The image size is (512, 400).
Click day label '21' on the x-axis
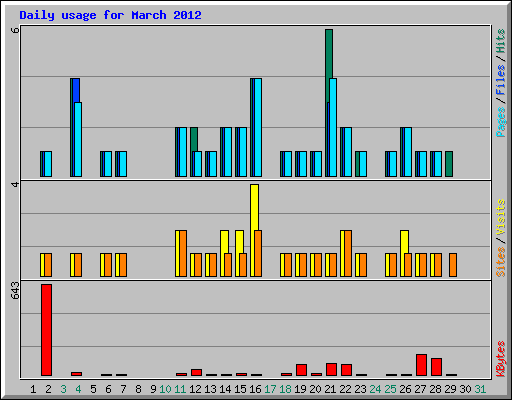coord(330,389)
